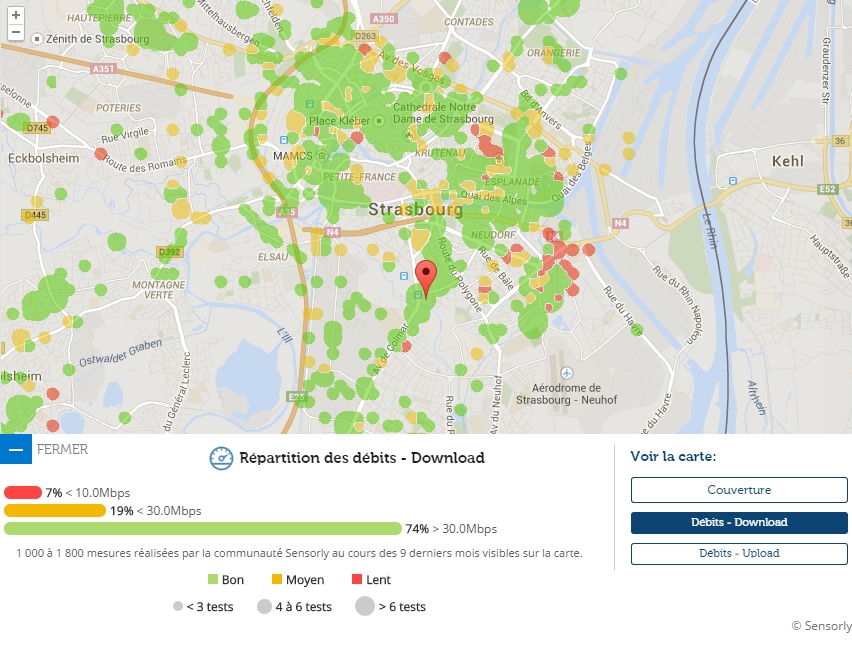
Task: Collapse the panel with blue minus button
Action: (x=16, y=449)
